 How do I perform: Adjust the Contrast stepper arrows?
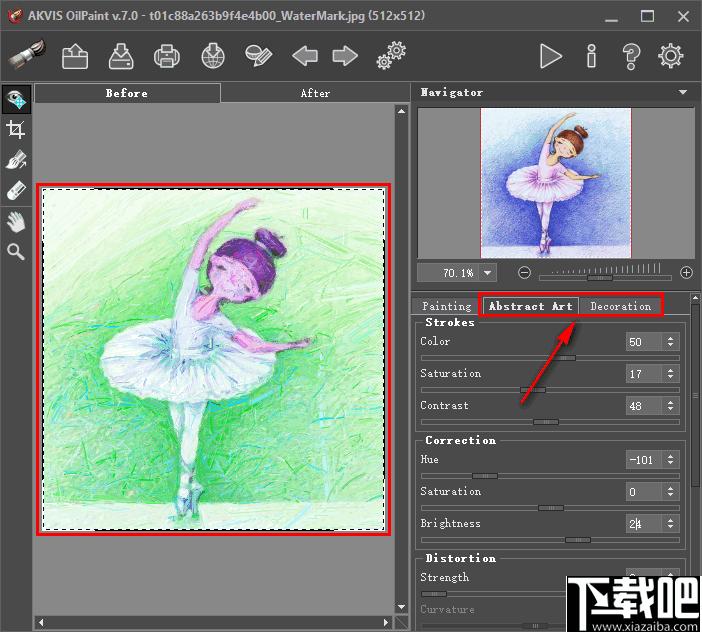click(x=670, y=406)
